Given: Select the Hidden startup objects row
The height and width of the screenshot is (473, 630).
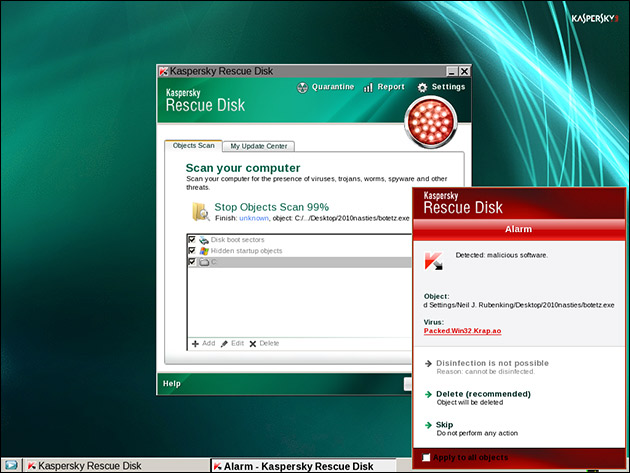Looking at the screenshot, I should pyautogui.click(x=299, y=251).
